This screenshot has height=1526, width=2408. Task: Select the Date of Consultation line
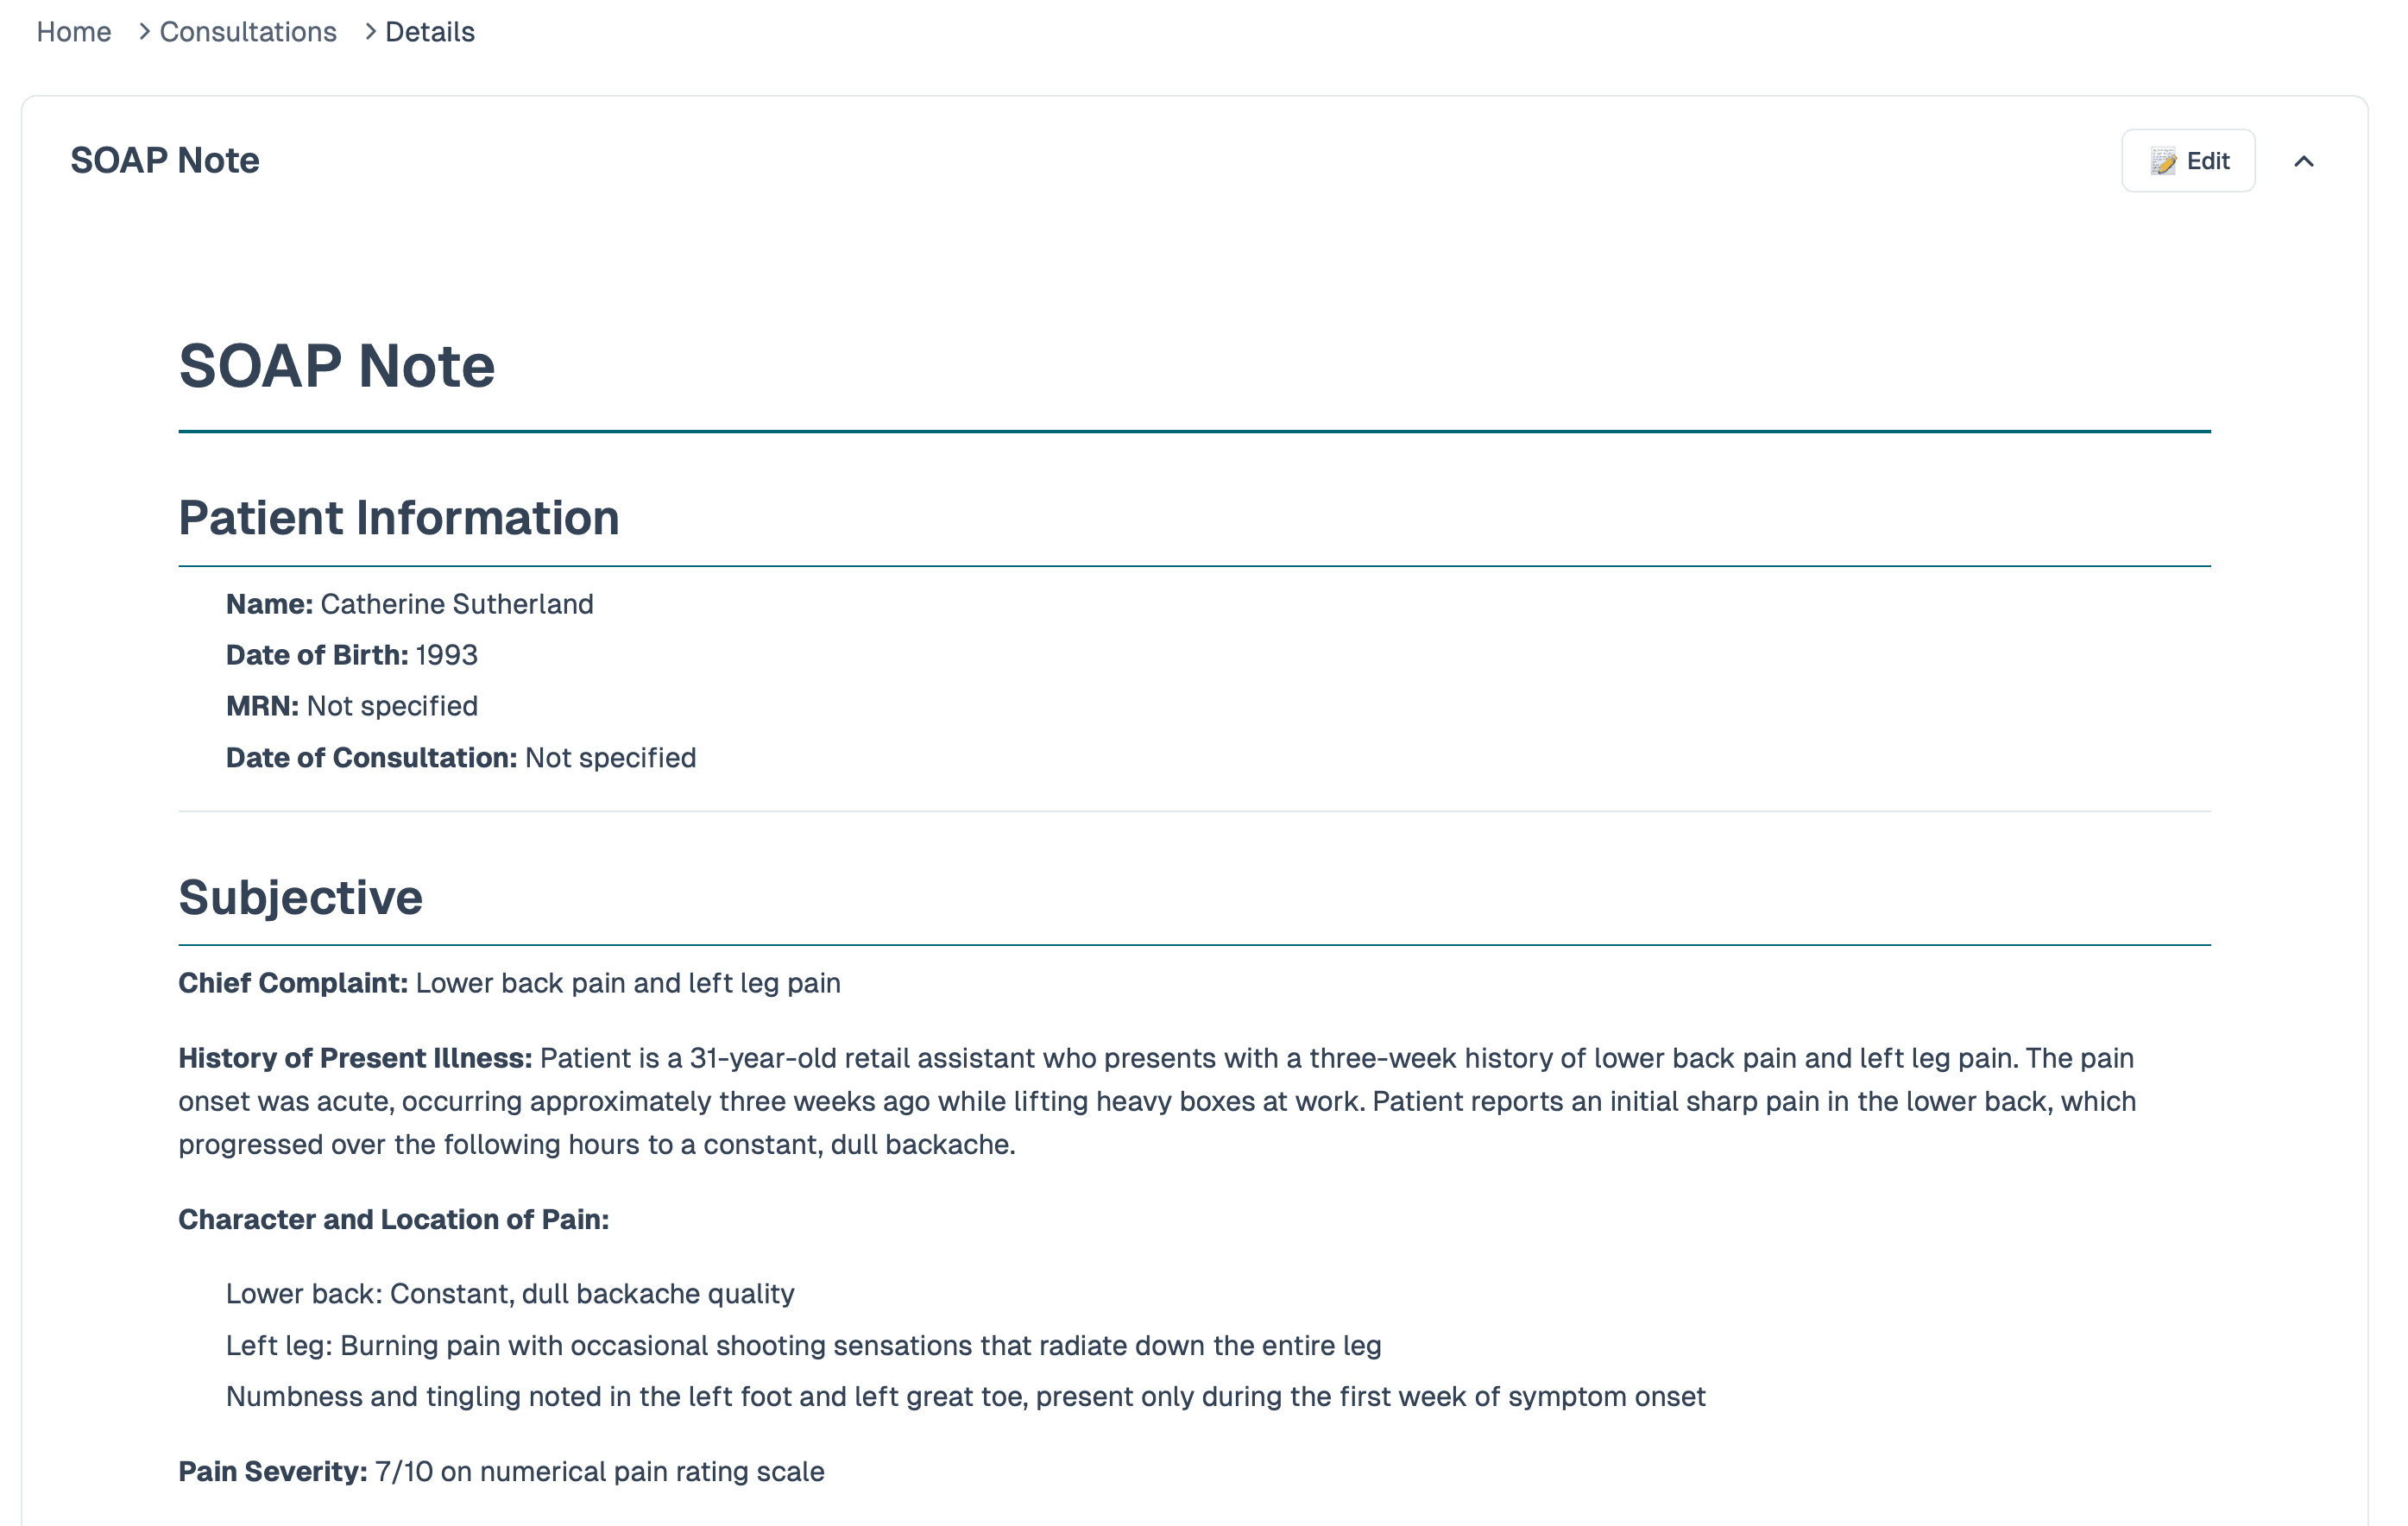[x=461, y=757]
